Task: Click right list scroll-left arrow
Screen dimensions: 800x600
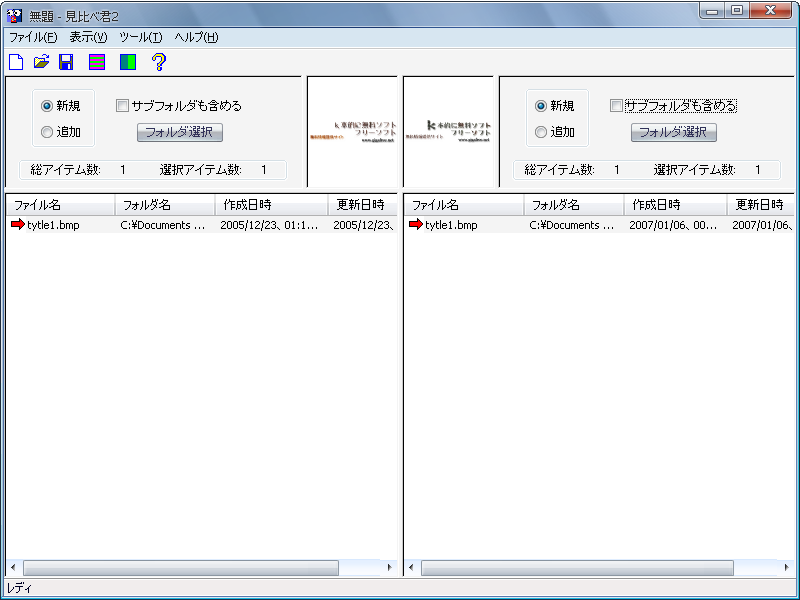Action: point(411,567)
